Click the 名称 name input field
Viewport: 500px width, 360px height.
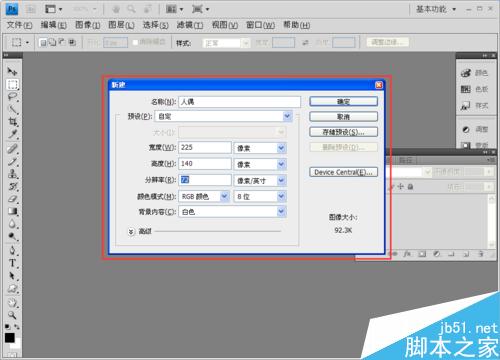[239, 102]
